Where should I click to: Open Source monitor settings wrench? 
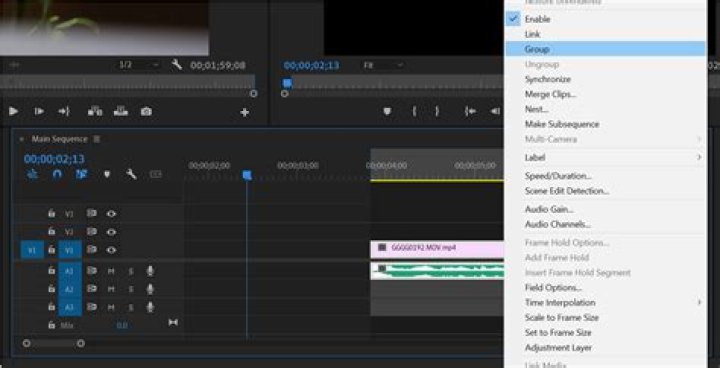pos(177,65)
